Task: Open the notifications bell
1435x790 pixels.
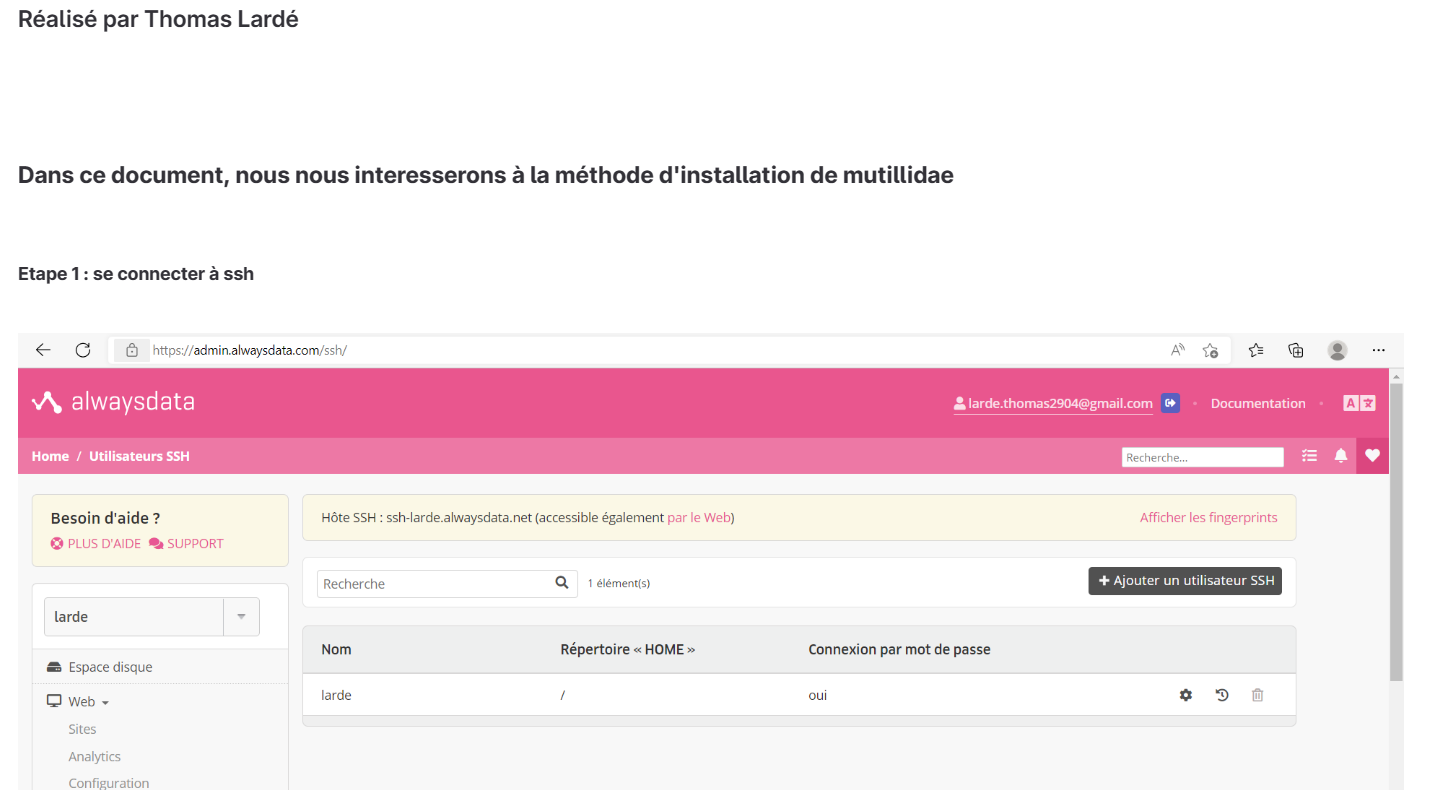Action: 1341,456
